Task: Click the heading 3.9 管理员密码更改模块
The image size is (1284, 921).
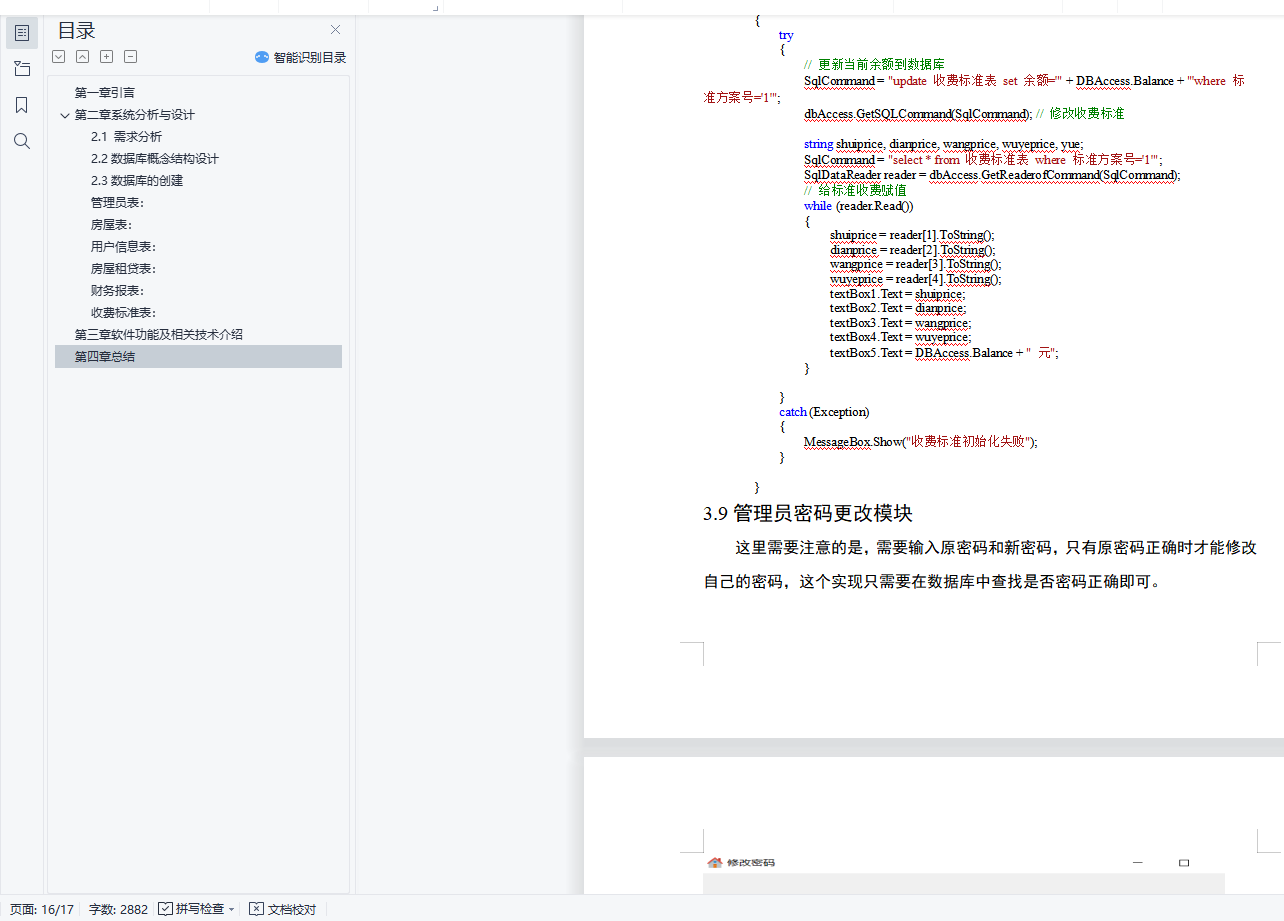Action: coord(808,514)
